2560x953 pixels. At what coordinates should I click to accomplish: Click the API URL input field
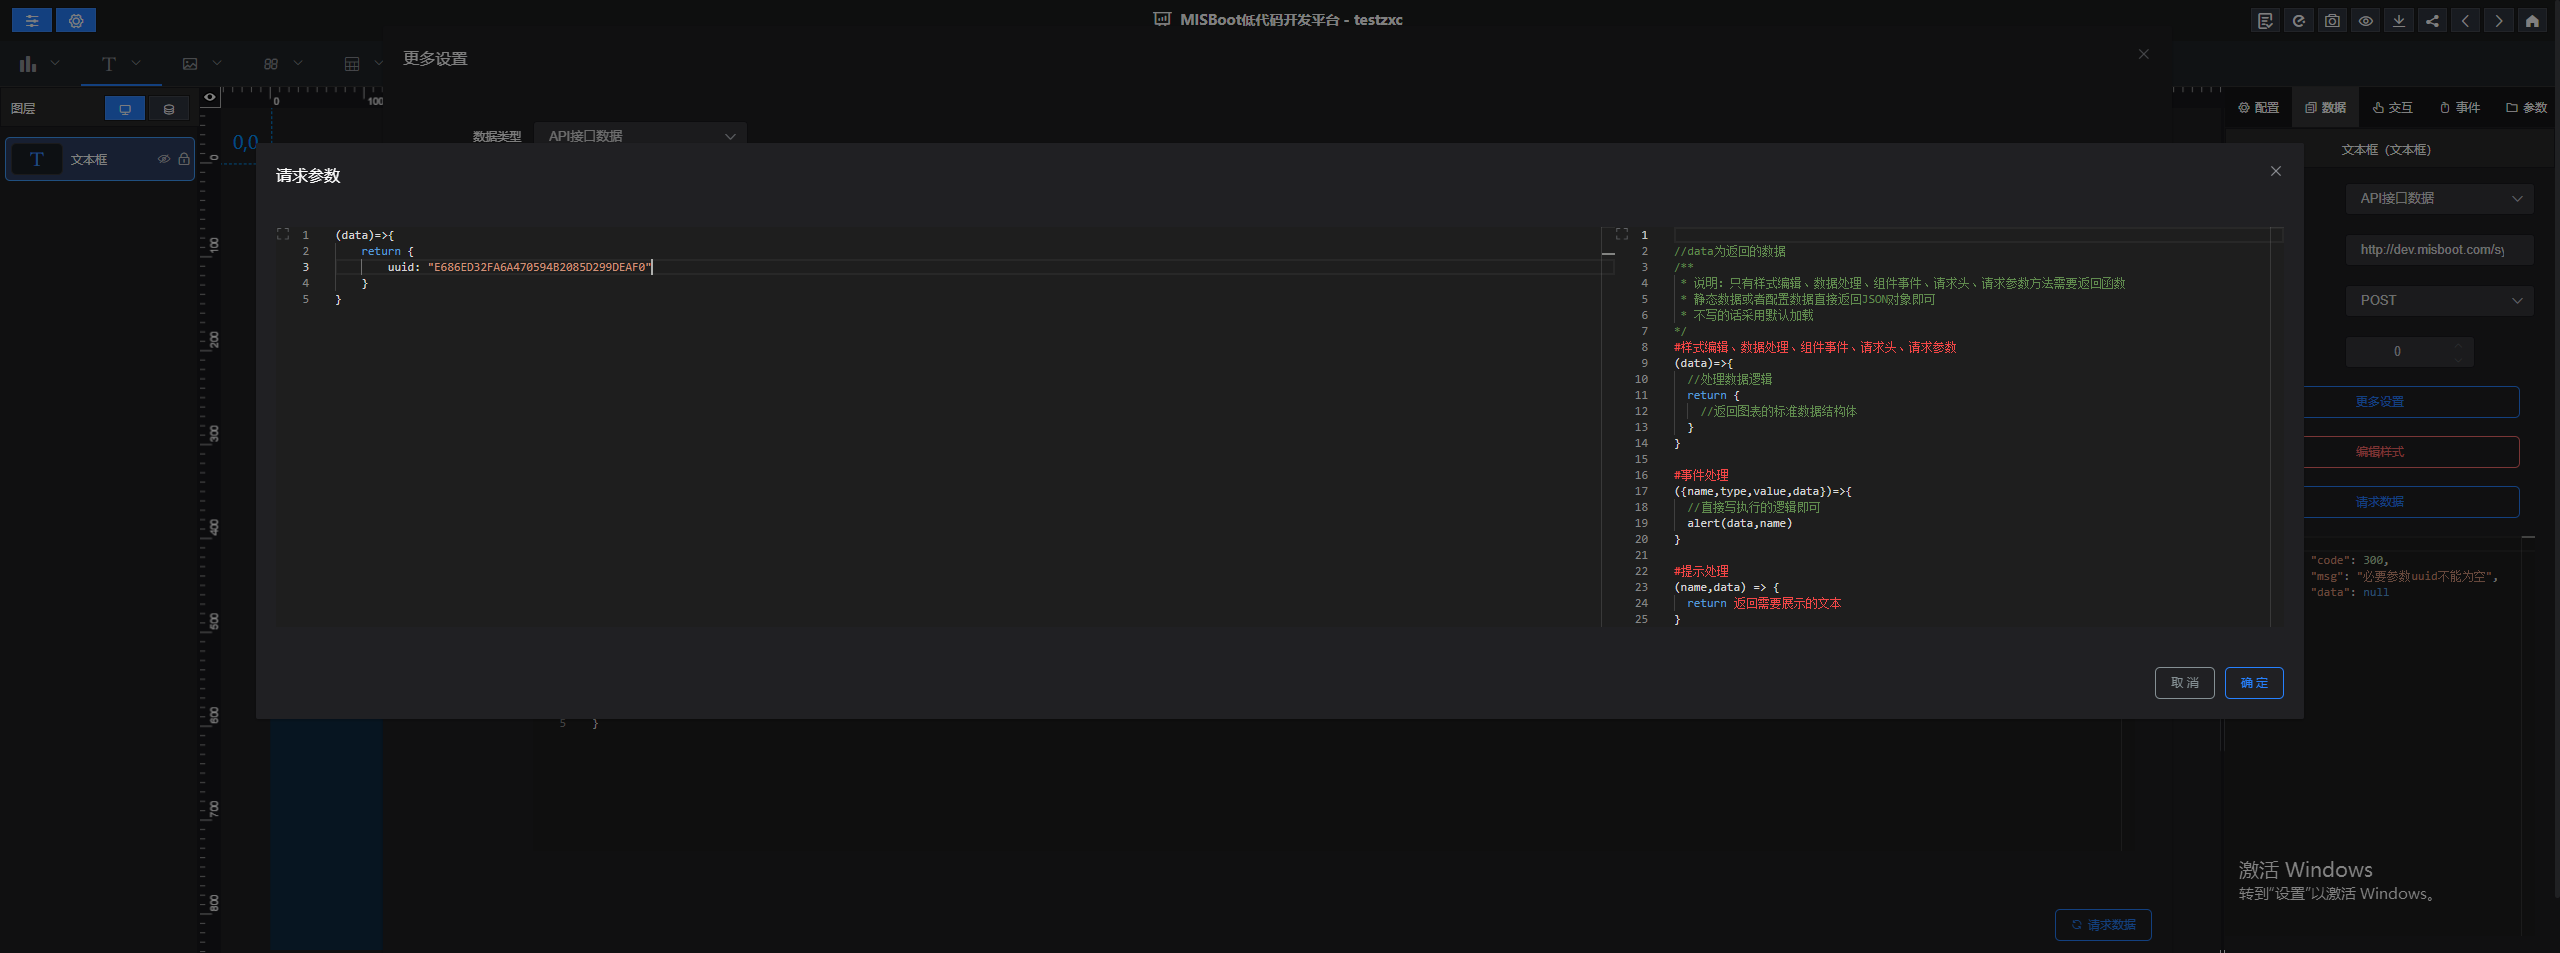pos(2440,250)
